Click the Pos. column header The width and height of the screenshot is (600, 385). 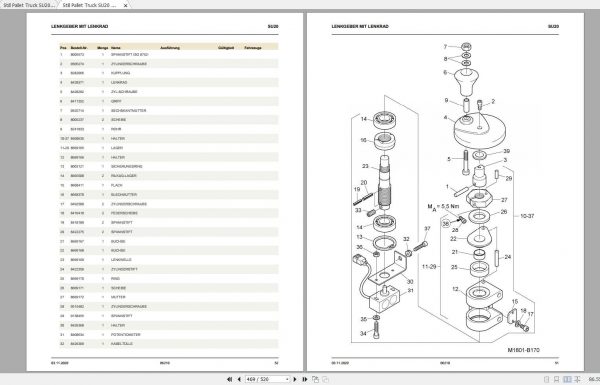pos(63,48)
